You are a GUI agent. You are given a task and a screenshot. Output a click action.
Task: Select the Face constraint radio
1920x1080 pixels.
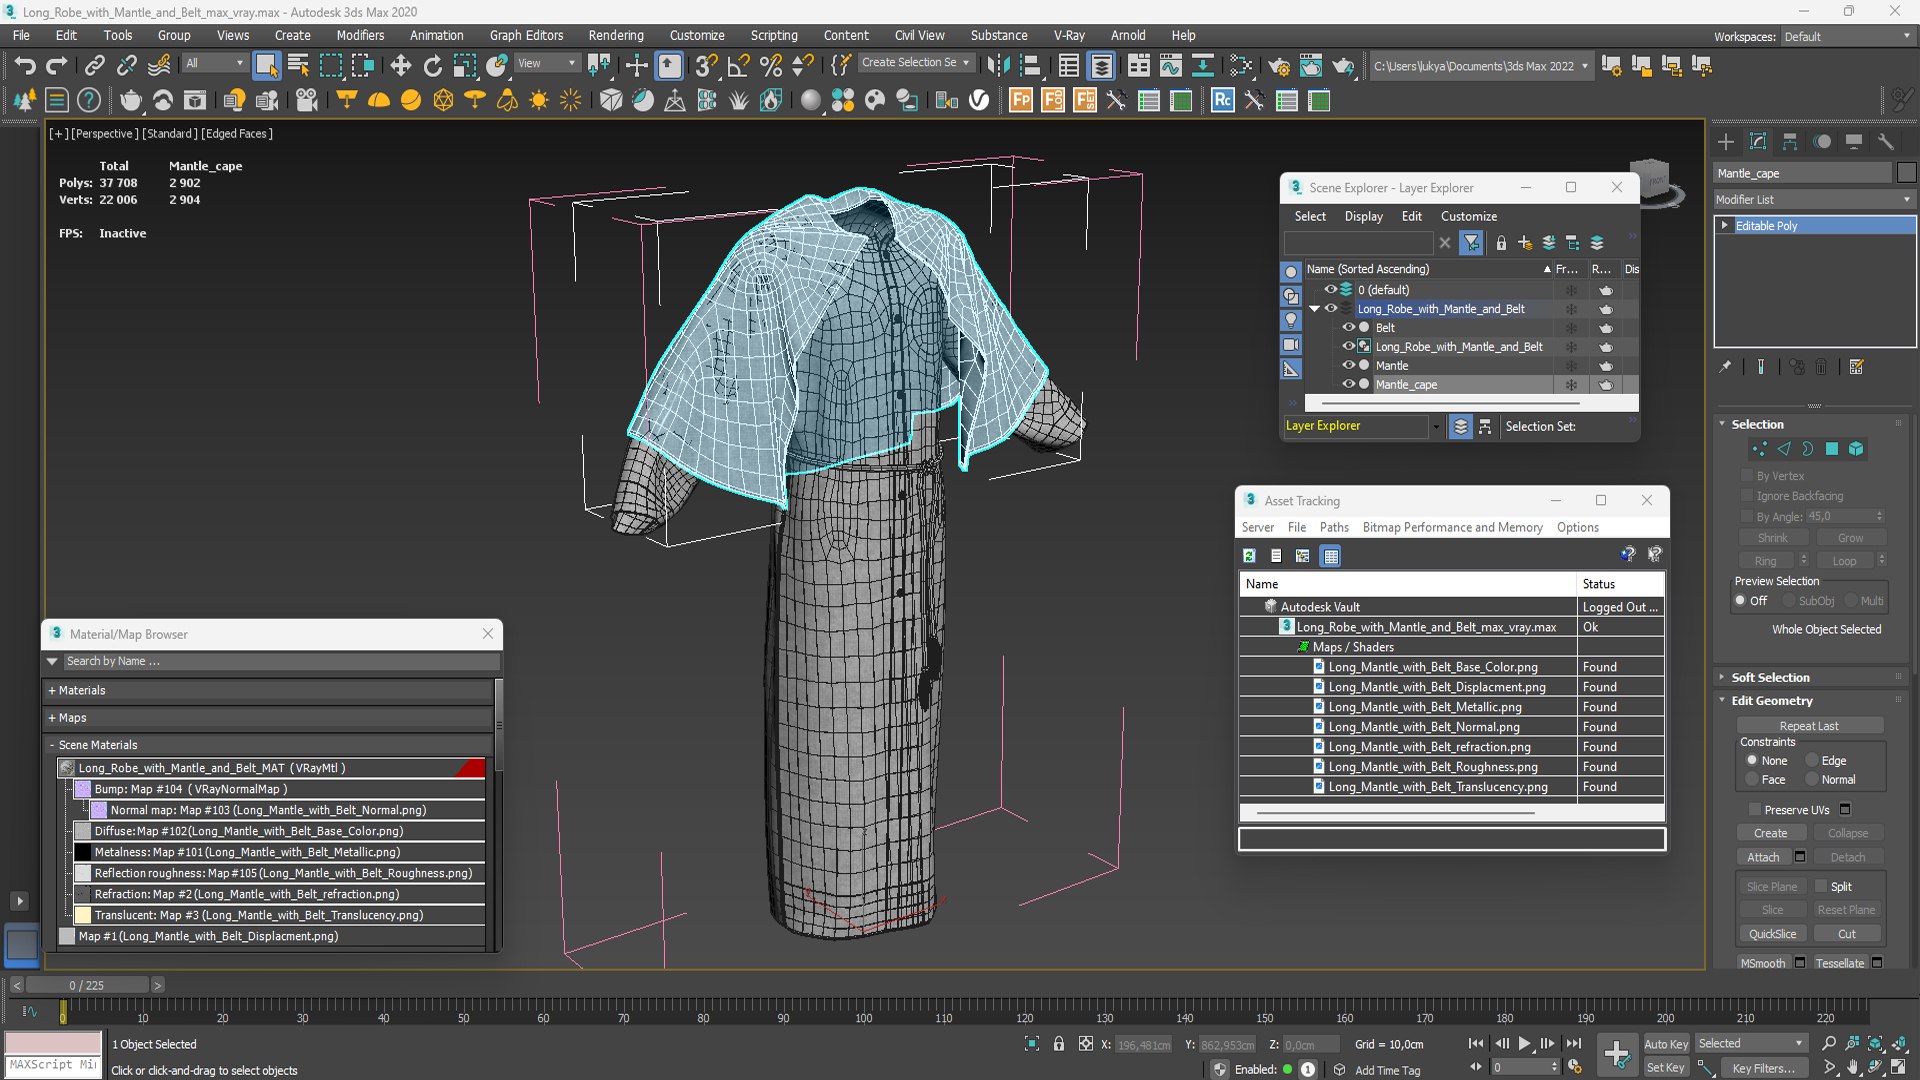pyautogui.click(x=1752, y=779)
